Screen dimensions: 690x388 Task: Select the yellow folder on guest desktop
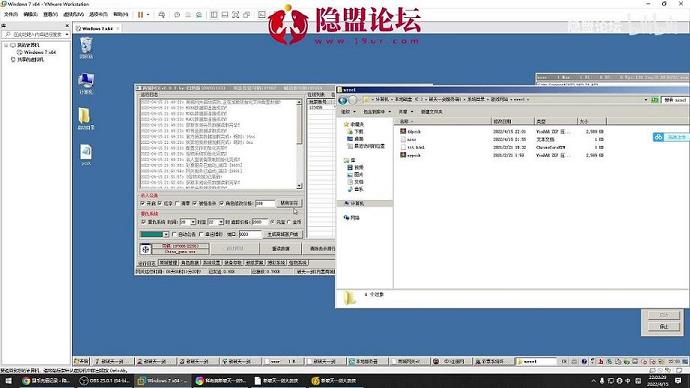click(85, 119)
